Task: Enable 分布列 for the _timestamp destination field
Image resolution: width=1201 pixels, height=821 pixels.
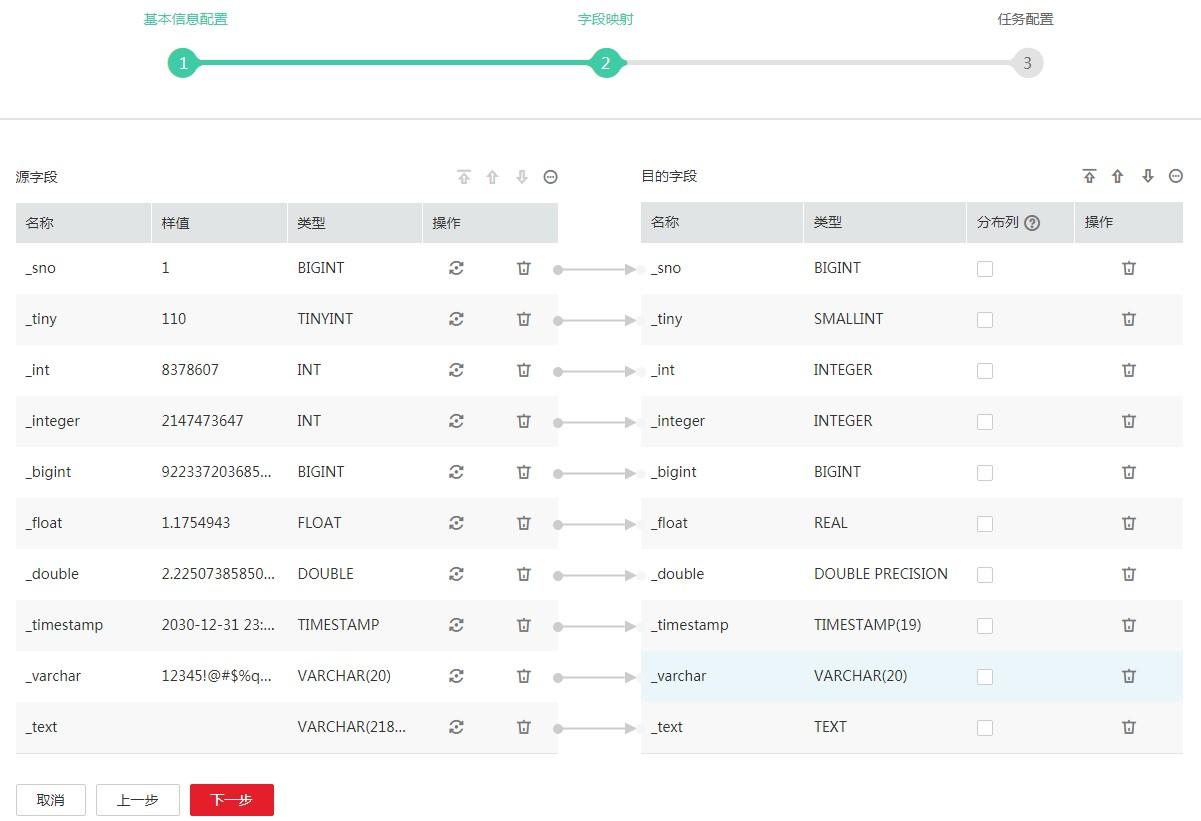Action: 984,625
